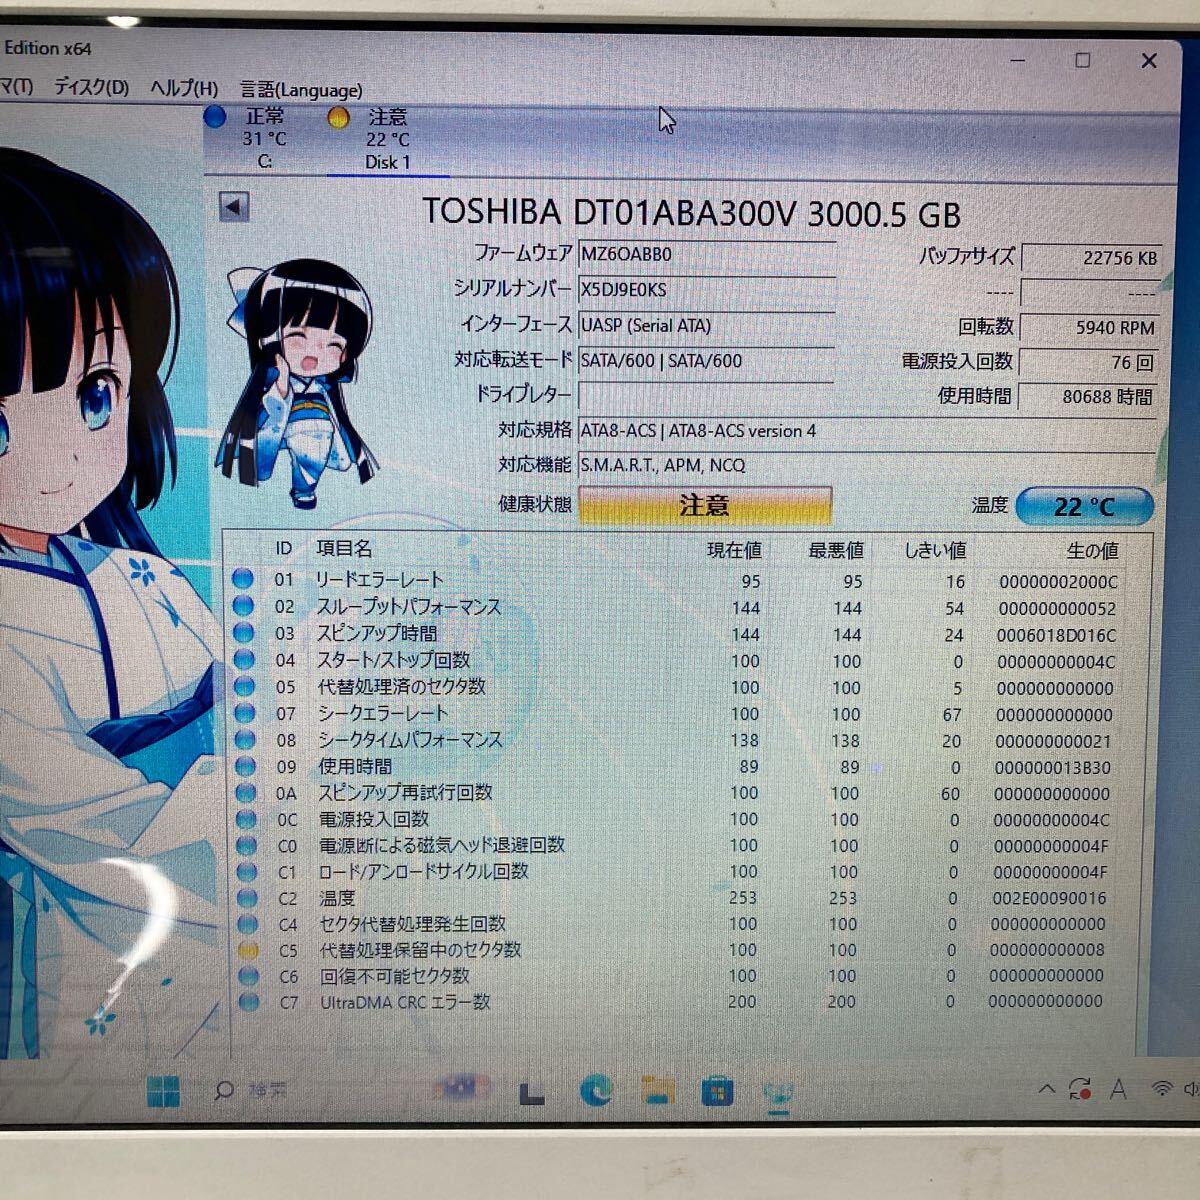The height and width of the screenshot is (1200, 1200).
Task: Click the Shizuku chibi character image
Action: coord(300,383)
